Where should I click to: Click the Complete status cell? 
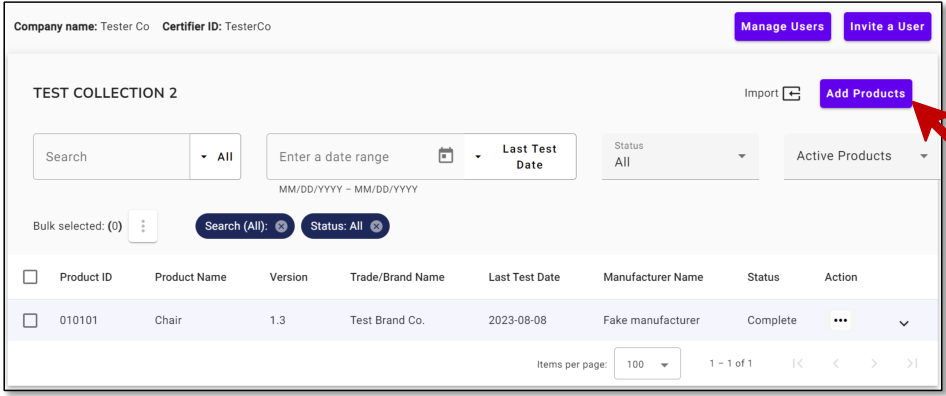(772, 321)
